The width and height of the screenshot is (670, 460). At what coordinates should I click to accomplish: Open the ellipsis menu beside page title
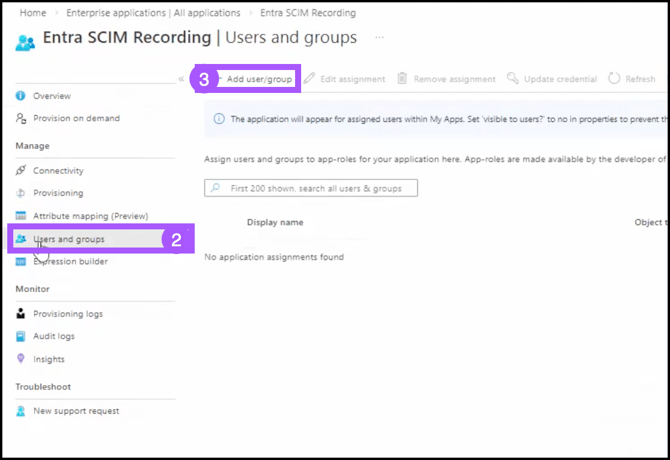379,38
